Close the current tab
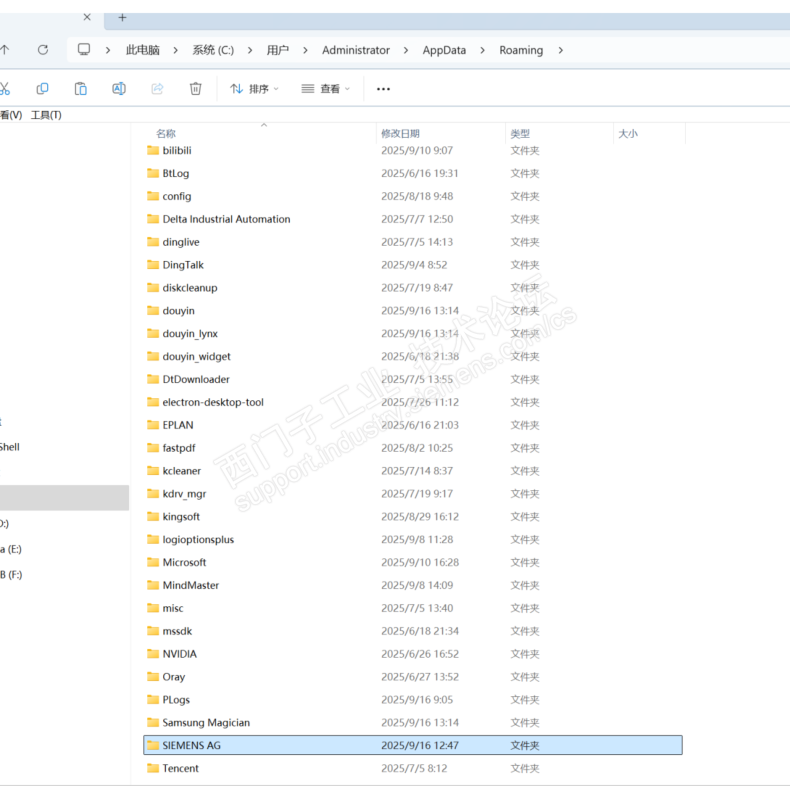The height and width of the screenshot is (786, 790). pos(87,17)
